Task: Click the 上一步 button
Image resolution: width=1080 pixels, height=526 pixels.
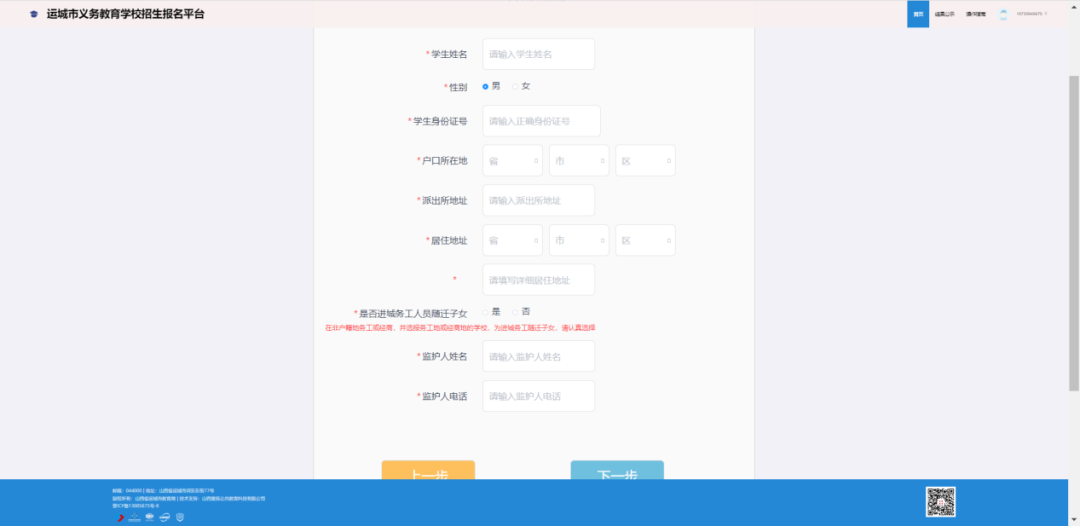Action: click(x=428, y=471)
